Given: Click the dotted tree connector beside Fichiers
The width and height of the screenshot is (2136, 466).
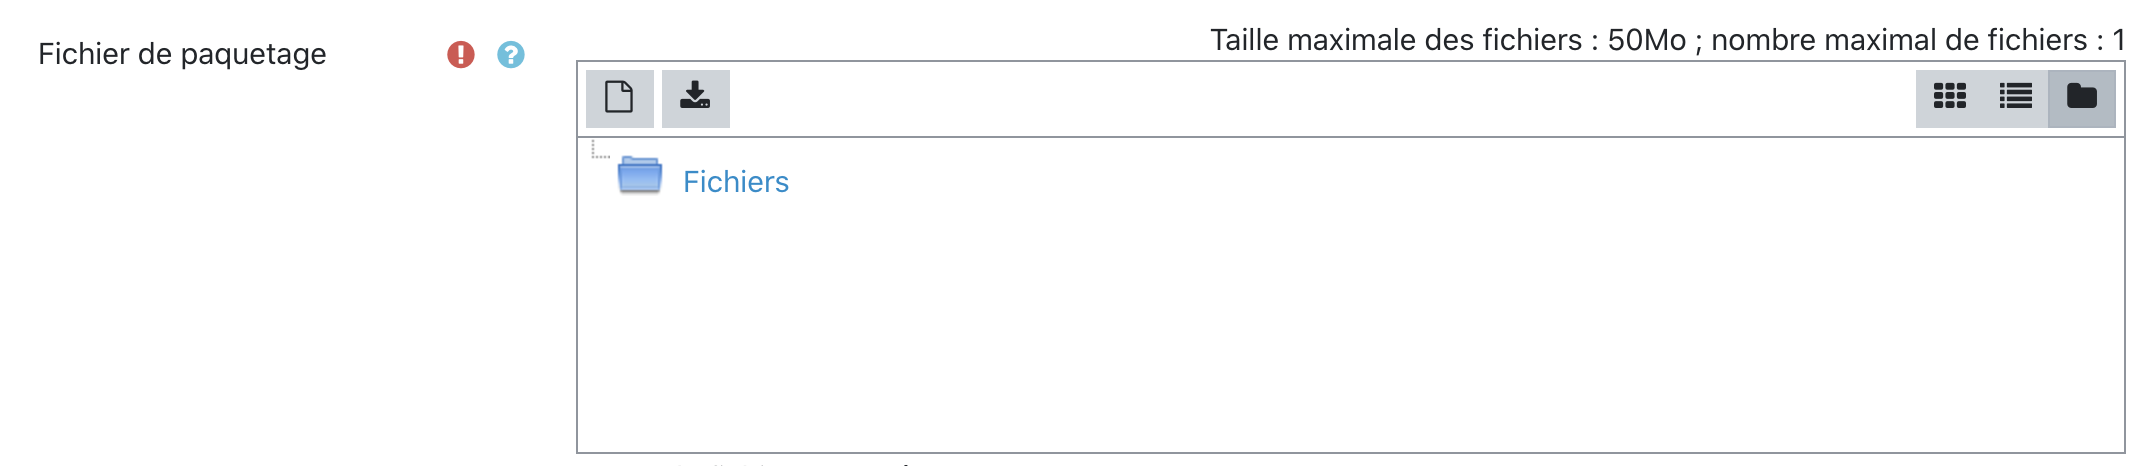Looking at the screenshot, I should [600, 152].
